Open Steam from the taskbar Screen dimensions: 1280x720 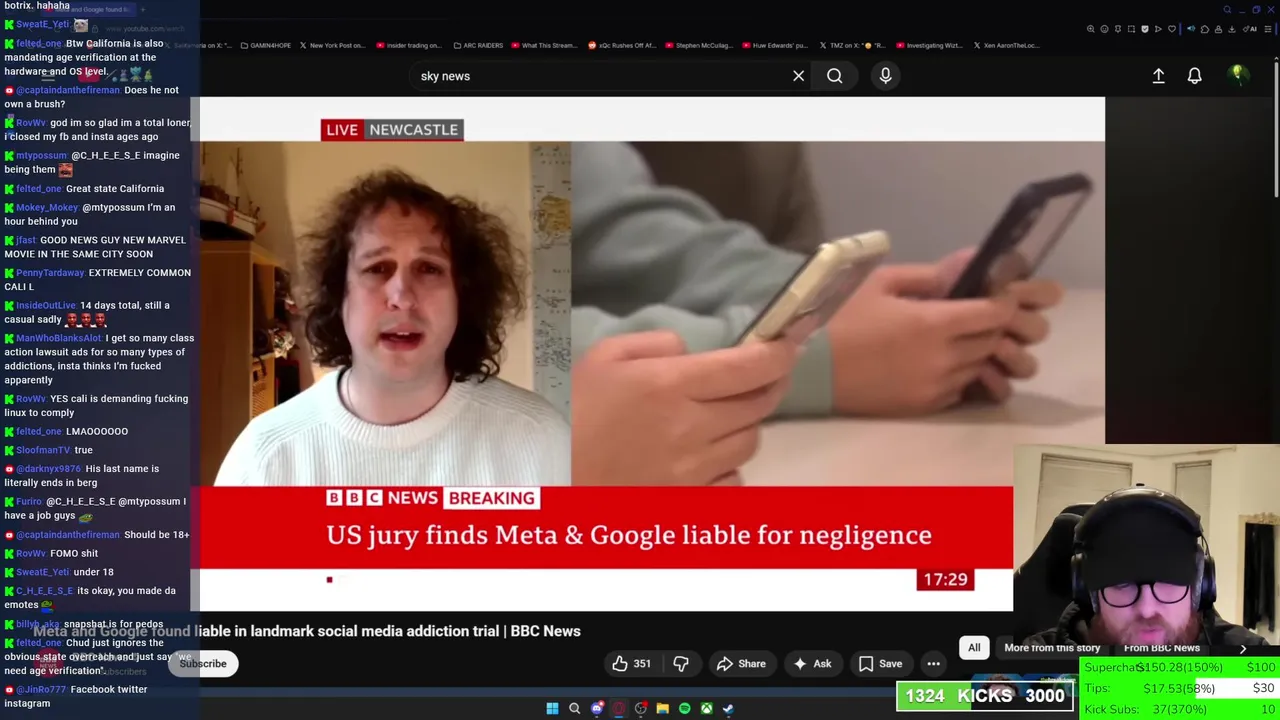728,709
